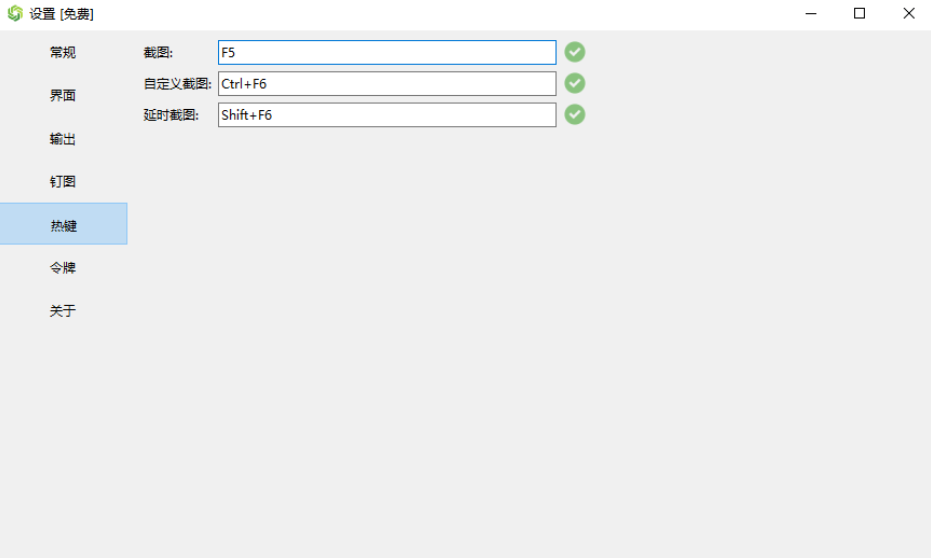The height and width of the screenshot is (558, 931).
Task: Click the 自定义截图 field showing Ctrl+F6
Action: (386, 83)
